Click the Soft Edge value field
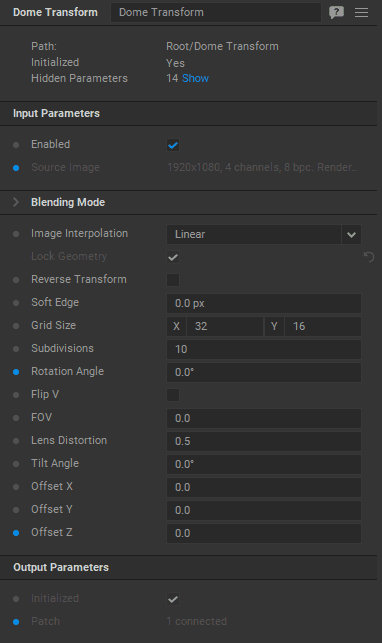382x643 pixels. [264, 303]
